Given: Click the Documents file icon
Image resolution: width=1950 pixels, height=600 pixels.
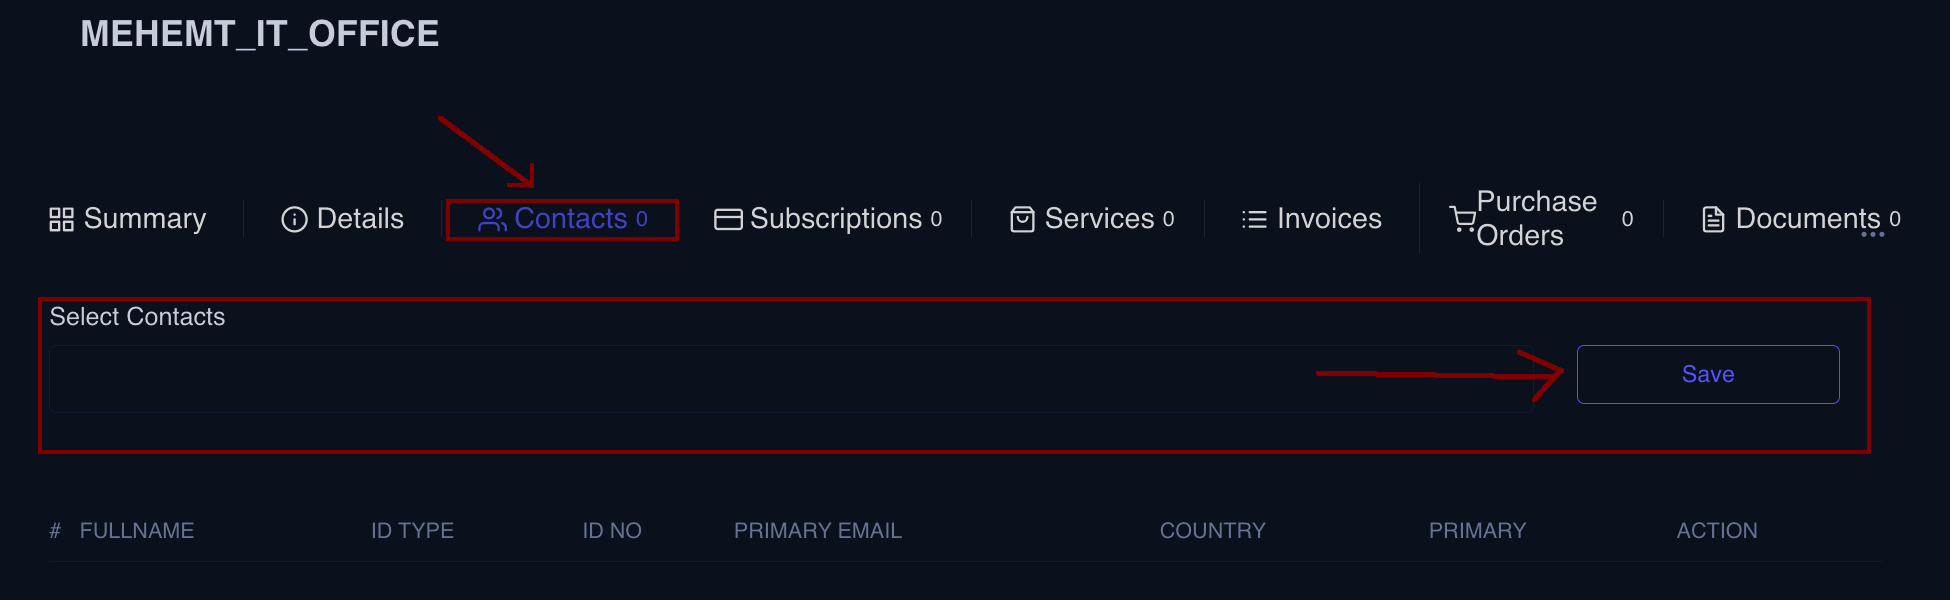Looking at the screenshot, I should point(1713,219).
